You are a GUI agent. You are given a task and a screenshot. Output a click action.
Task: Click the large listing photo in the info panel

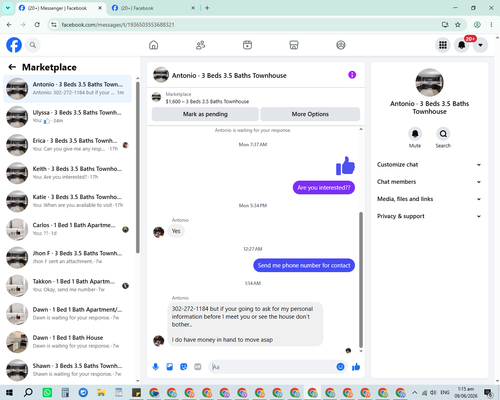(x=429, y=83)
